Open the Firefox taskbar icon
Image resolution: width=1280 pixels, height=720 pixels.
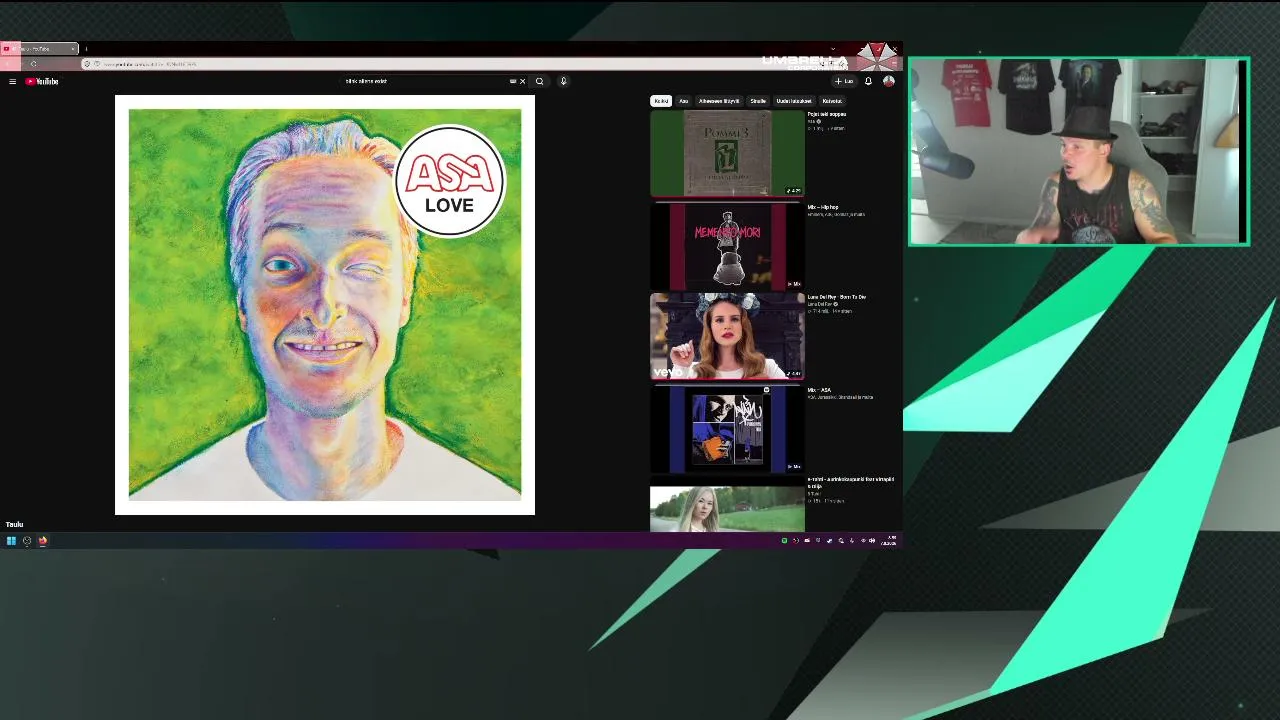43,541
